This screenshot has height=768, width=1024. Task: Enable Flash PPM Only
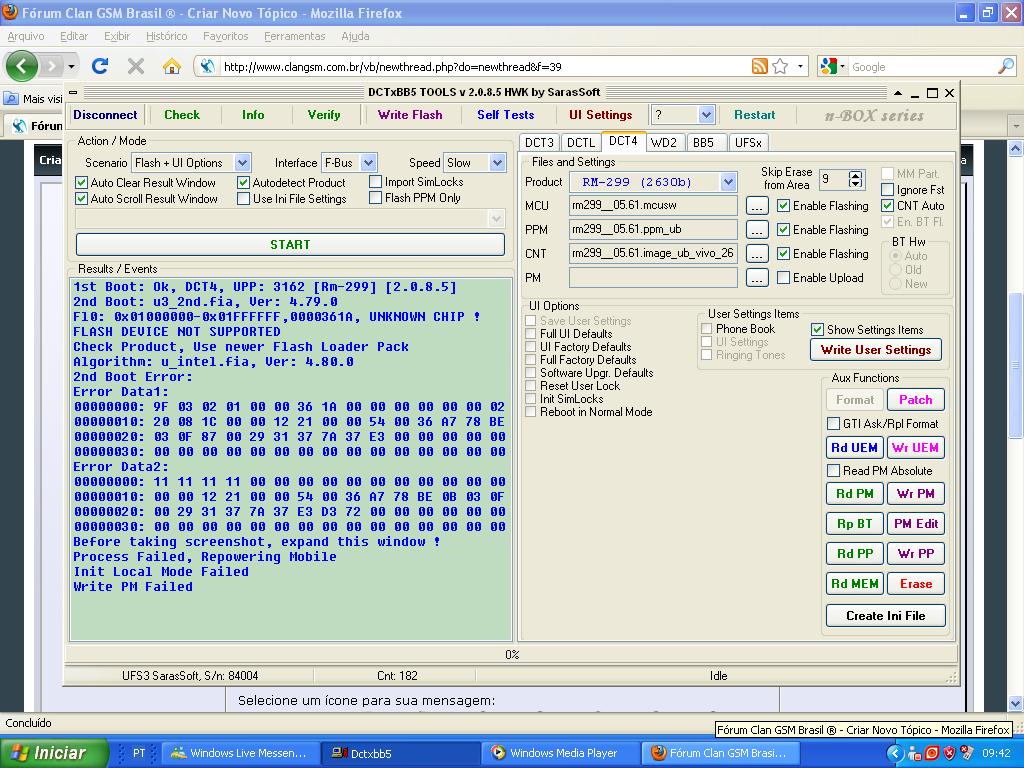click(376, 197)
